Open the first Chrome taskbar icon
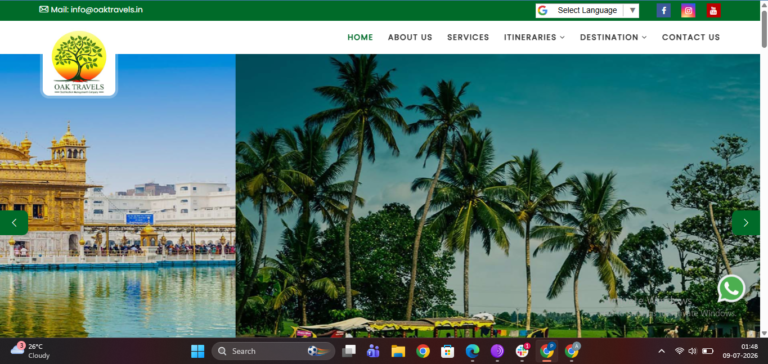Image resolution: width=768 pixels, height=364 pixels. (x=423, y=351)
